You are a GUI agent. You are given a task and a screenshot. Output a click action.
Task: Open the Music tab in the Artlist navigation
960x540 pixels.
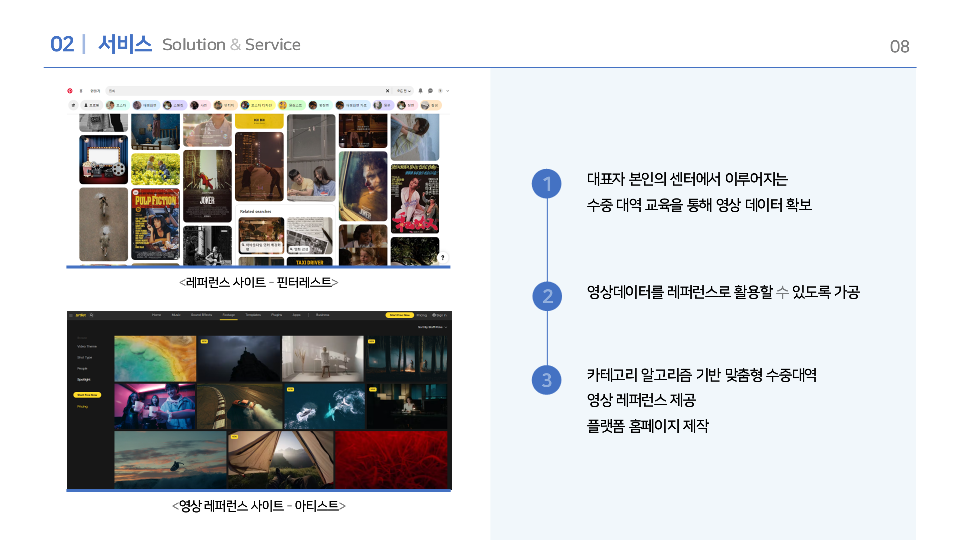click(x=176, y=315)
